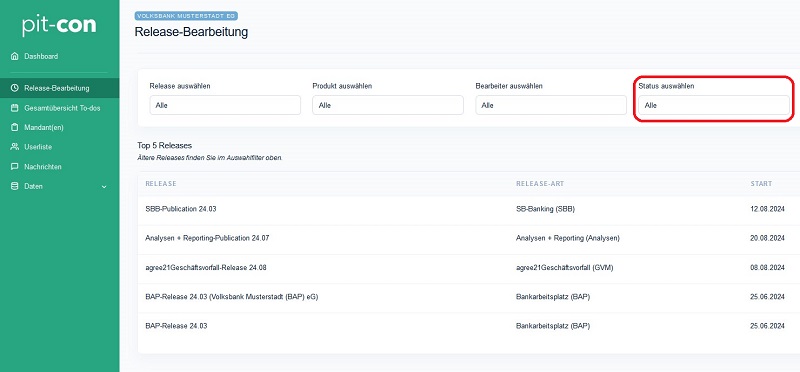Click the Volksbank Musterstadt eG badge

tap(186, 16)
